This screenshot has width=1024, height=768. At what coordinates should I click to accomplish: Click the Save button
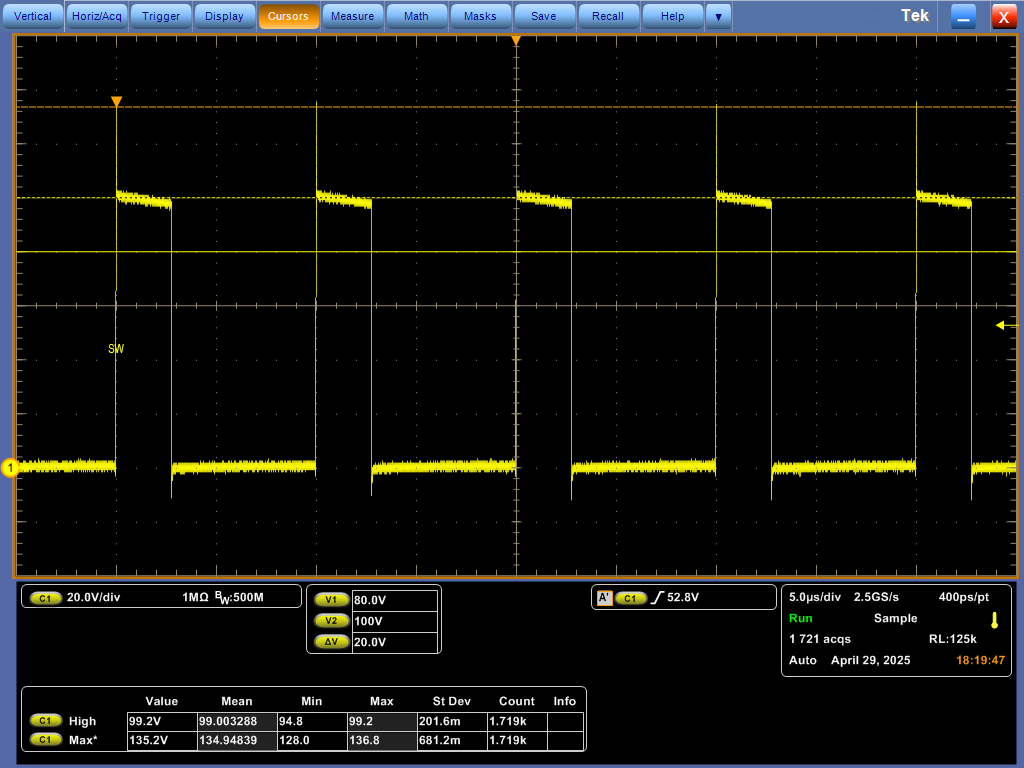[543, 16]
